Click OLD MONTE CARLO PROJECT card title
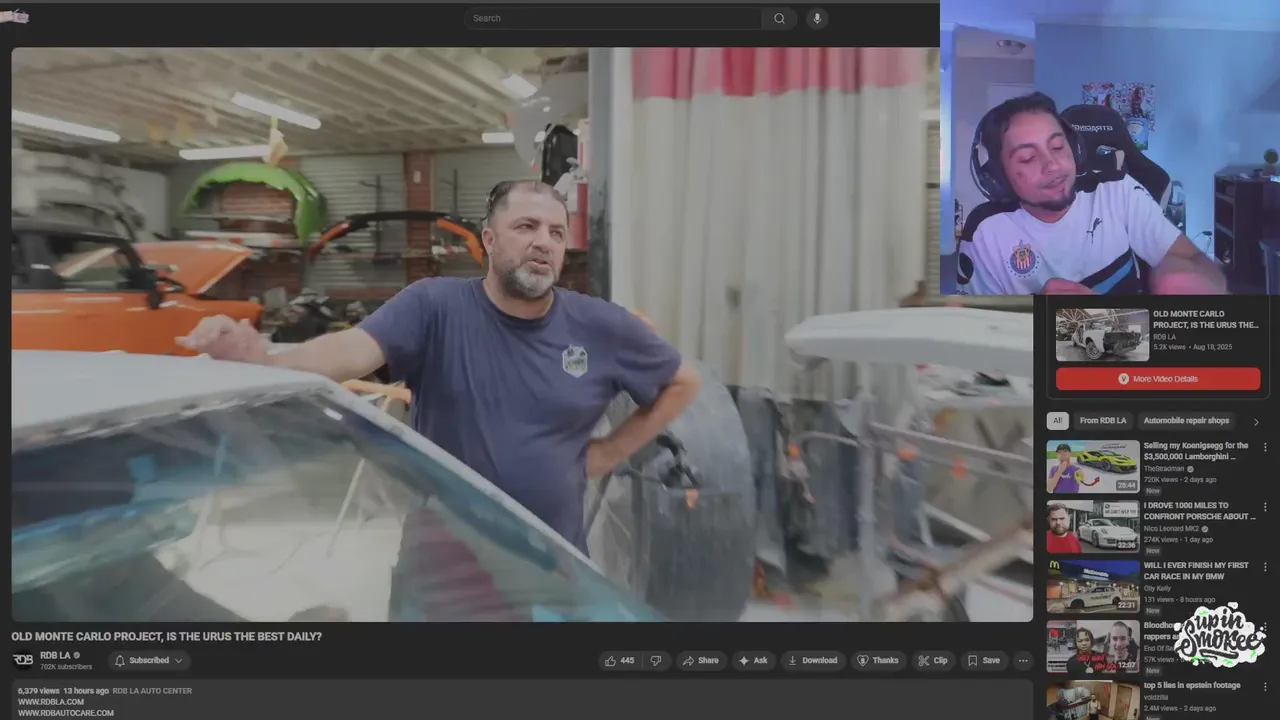Viewport: 1280px width, 720px height. point(1206,319)
